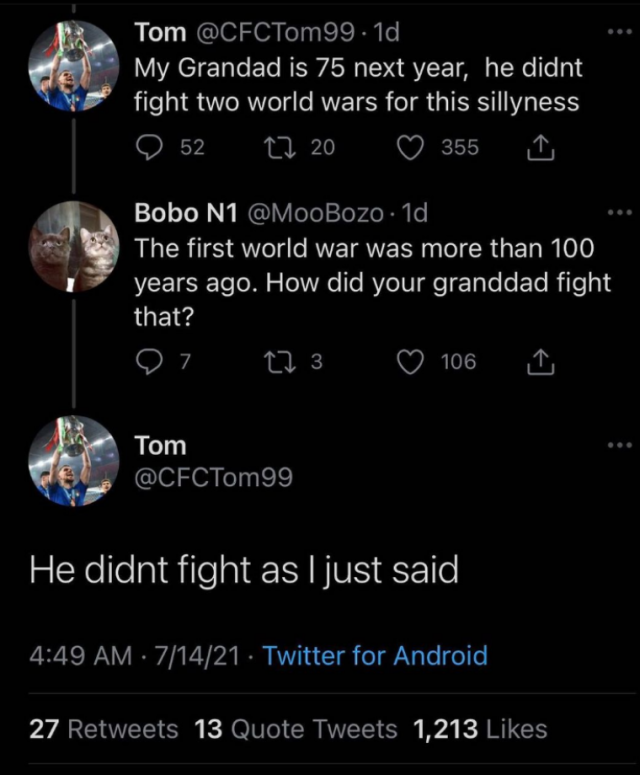The height and width of the screenshot is (775, 640).
Task: Like Bobo N1's tweet with 106 likes
Action: click(x=409, y=362)
